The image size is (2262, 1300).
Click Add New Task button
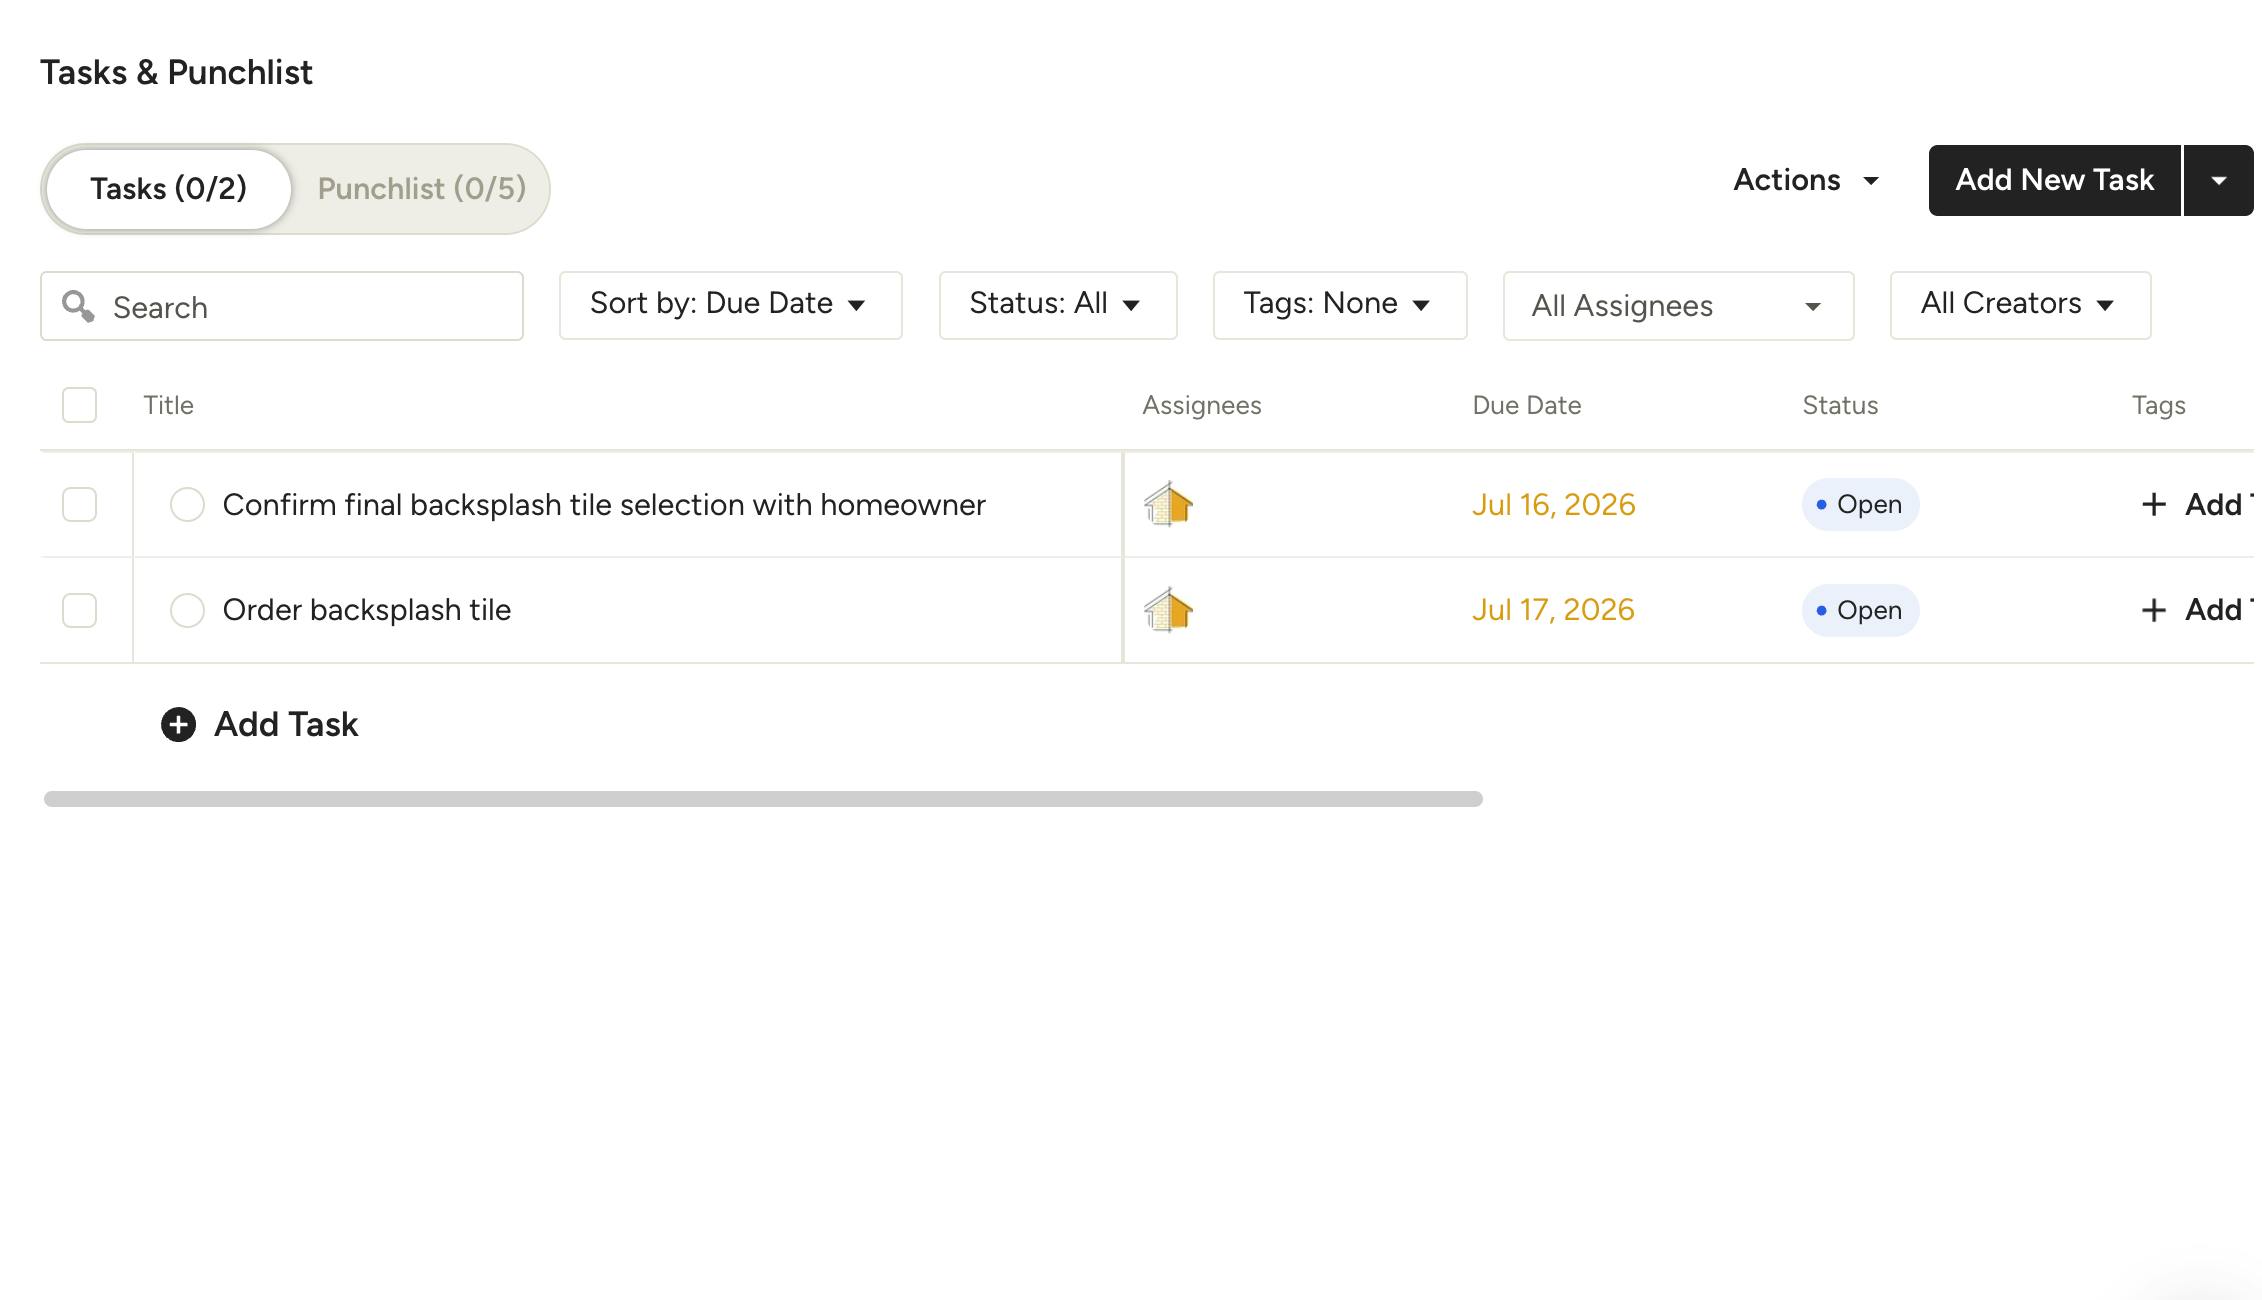coord(2054,180)
